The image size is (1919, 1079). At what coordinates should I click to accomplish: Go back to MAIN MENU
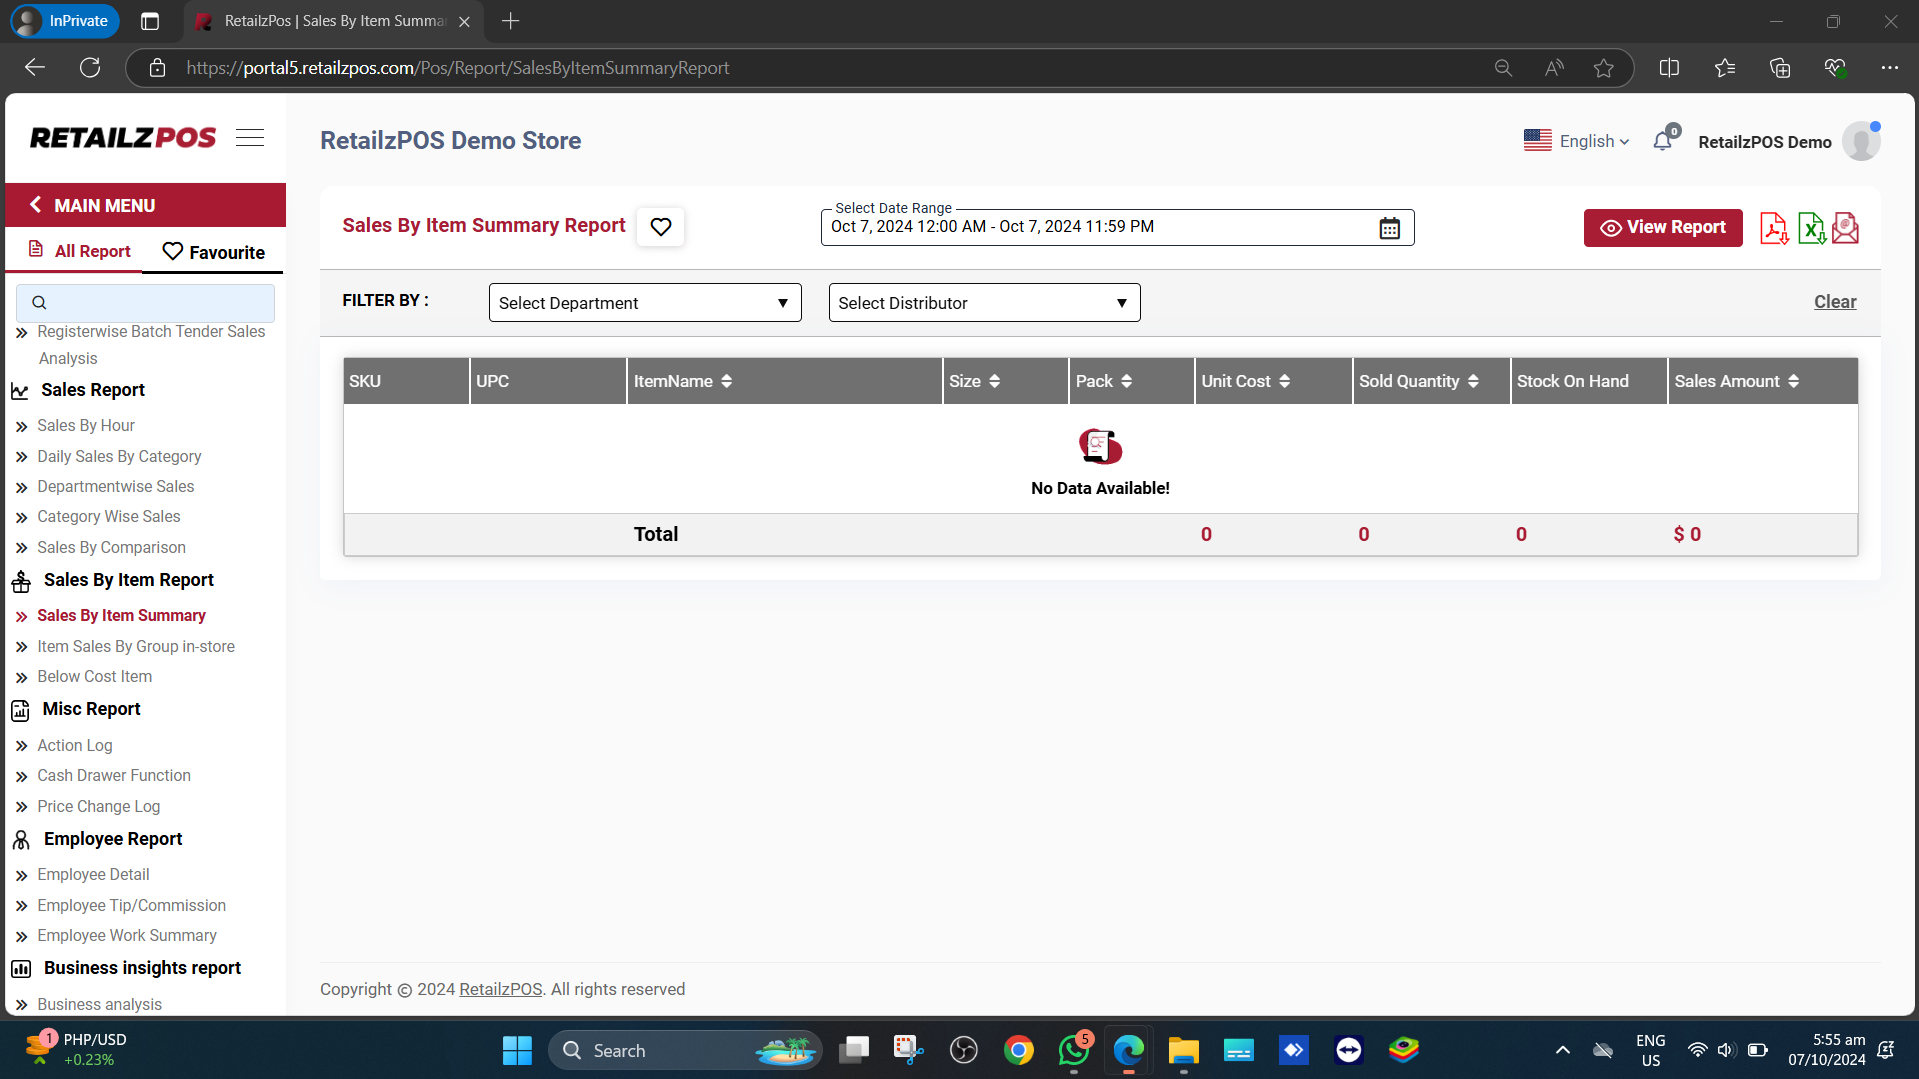[x=104, y=205]
